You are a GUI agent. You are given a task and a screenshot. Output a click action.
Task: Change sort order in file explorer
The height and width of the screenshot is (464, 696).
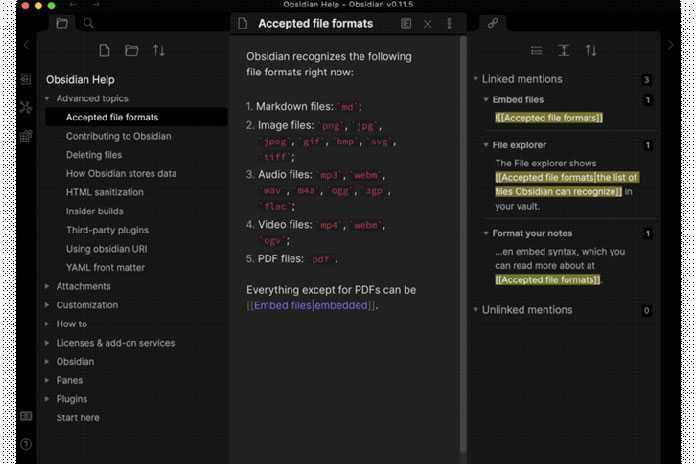pyautogui.click(x=158, y=51)
